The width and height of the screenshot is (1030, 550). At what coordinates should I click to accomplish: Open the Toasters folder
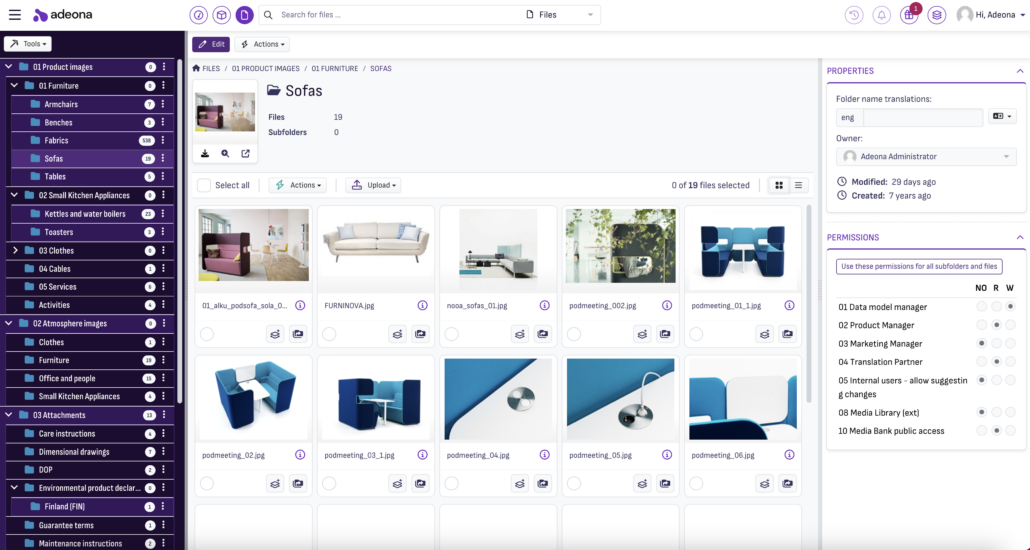58,232
